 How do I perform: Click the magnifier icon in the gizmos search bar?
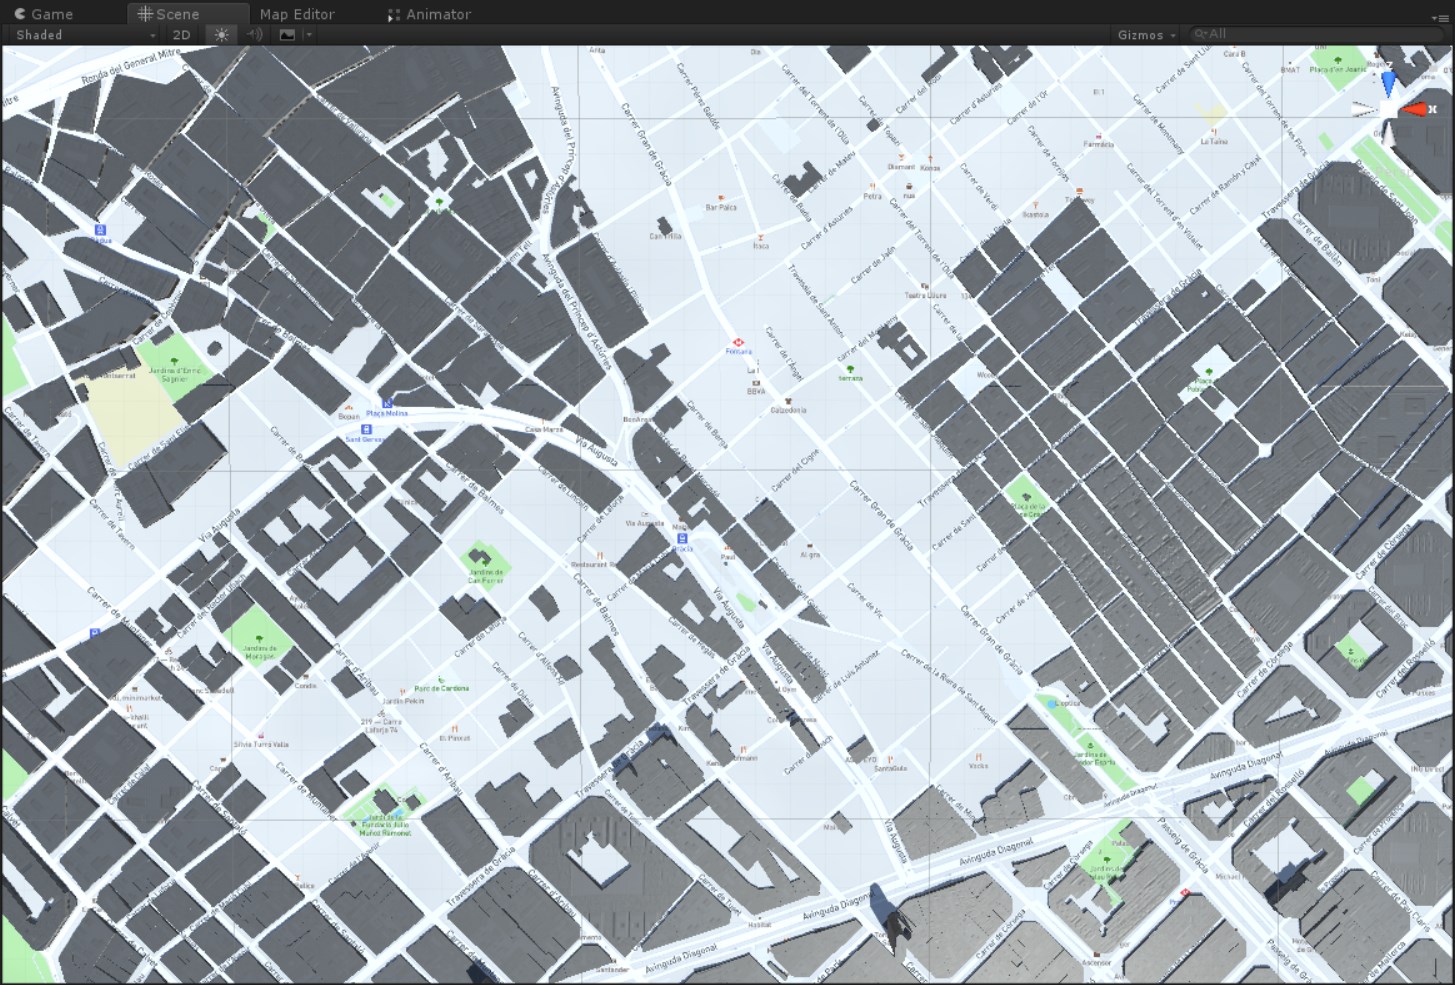pos(1199,33)
